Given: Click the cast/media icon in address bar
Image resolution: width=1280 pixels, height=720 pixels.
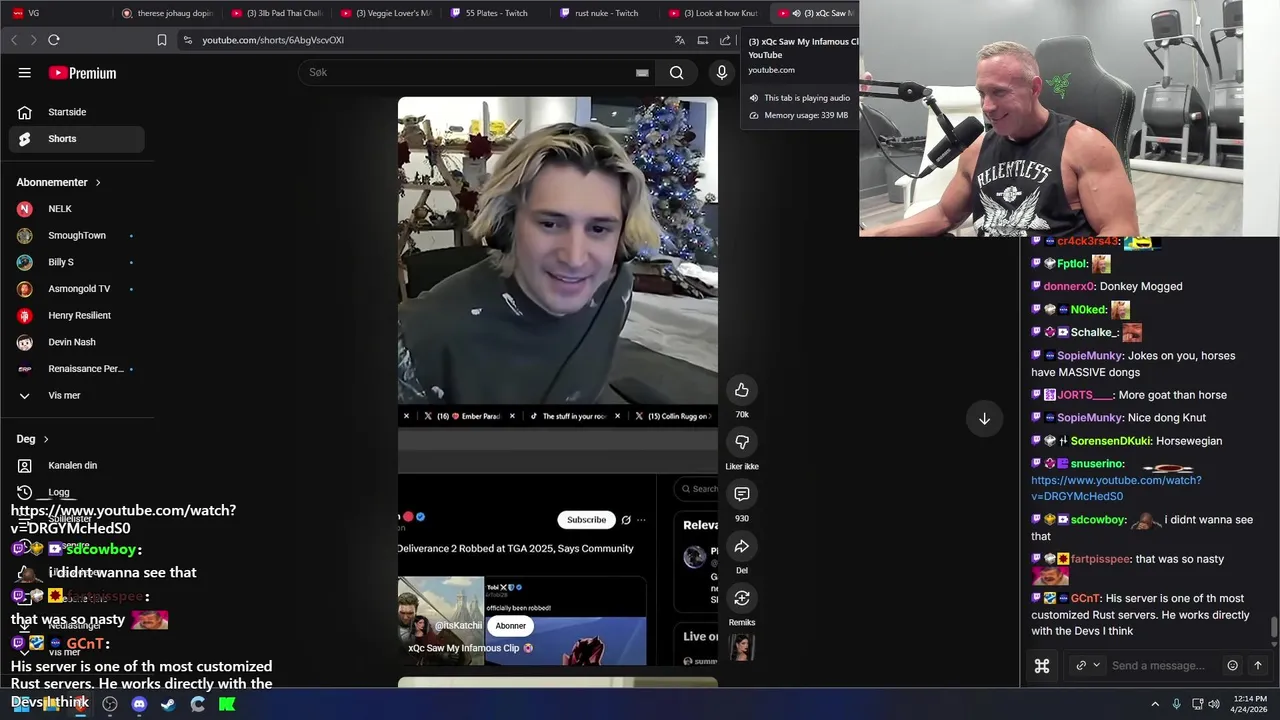Looking at the screenshot, I should [x=703, y=40].
